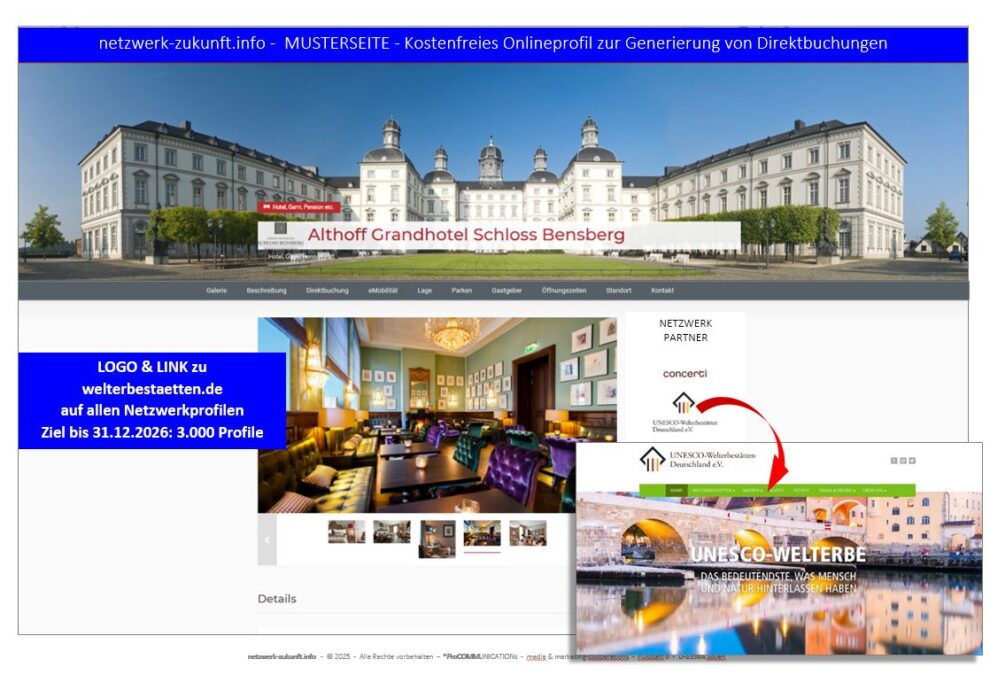
Task: Select the tall third gallery thumbnail
Action: [437, 539]
